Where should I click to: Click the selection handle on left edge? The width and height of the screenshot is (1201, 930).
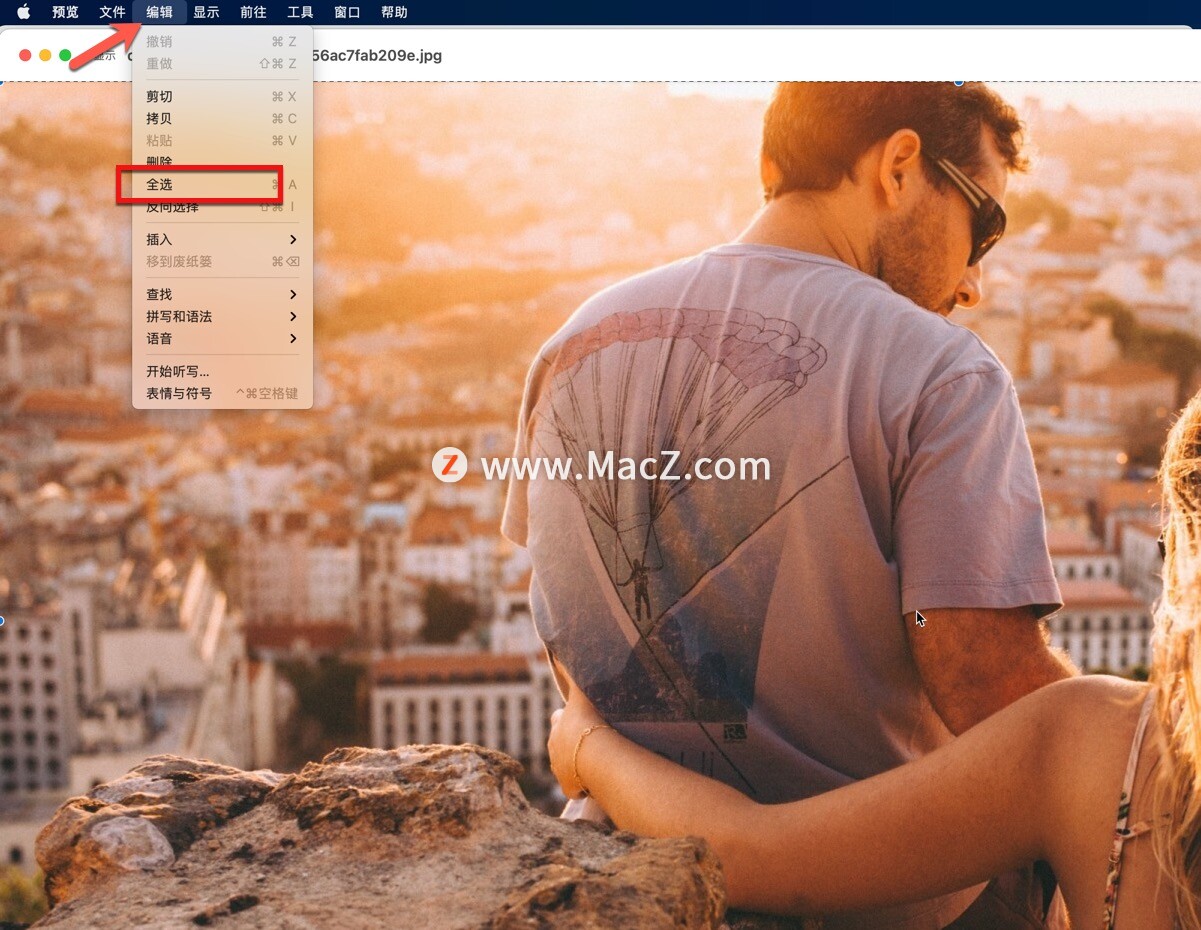click(x=1, y=620)
